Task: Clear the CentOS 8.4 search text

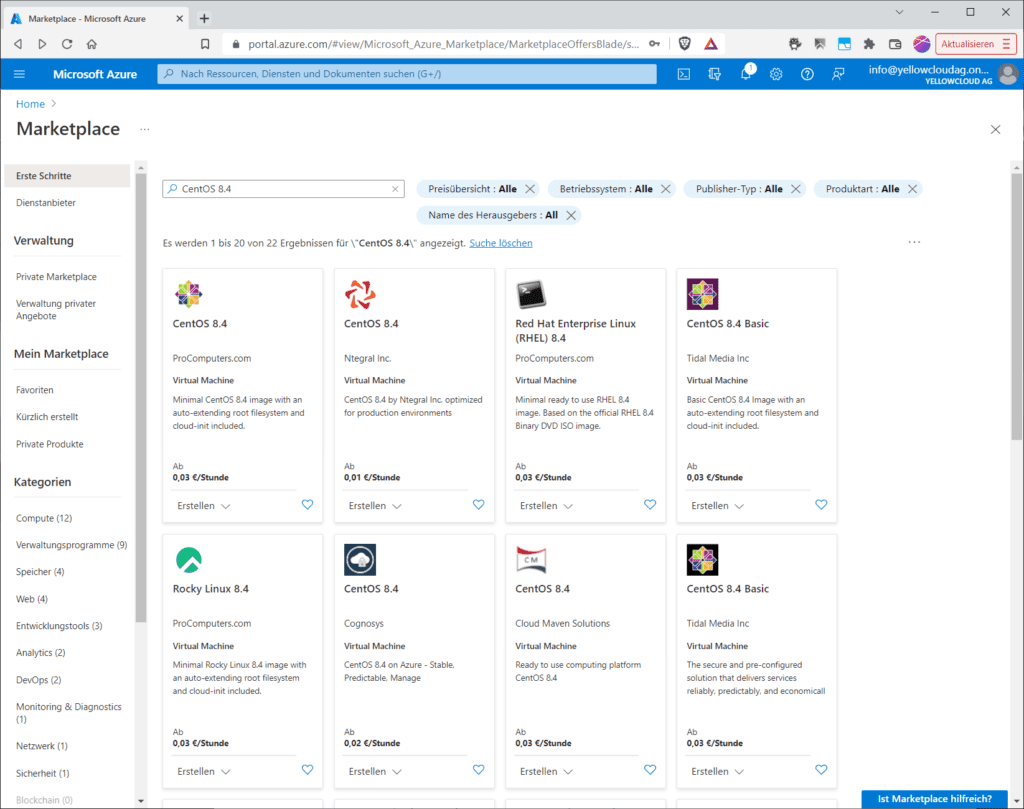Action: pos(395,189)
